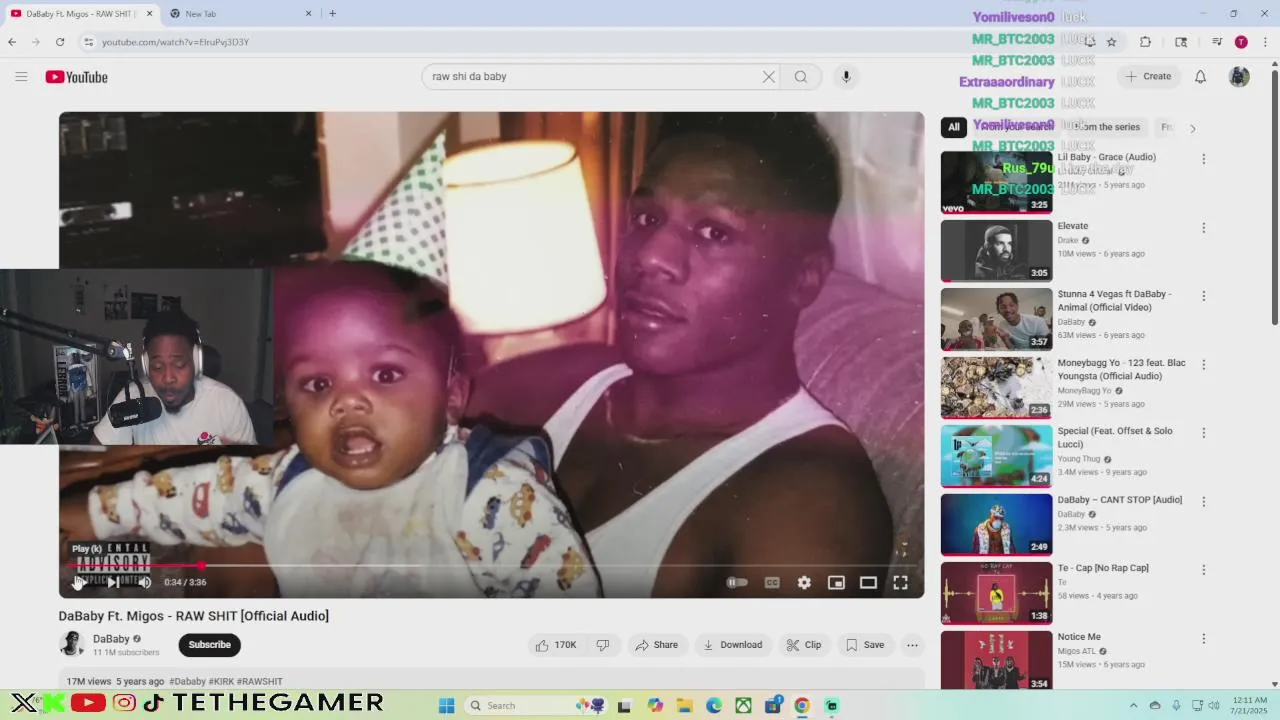
Task: Open the Chrome profile T avatar
Action: tap(1241, 42)
